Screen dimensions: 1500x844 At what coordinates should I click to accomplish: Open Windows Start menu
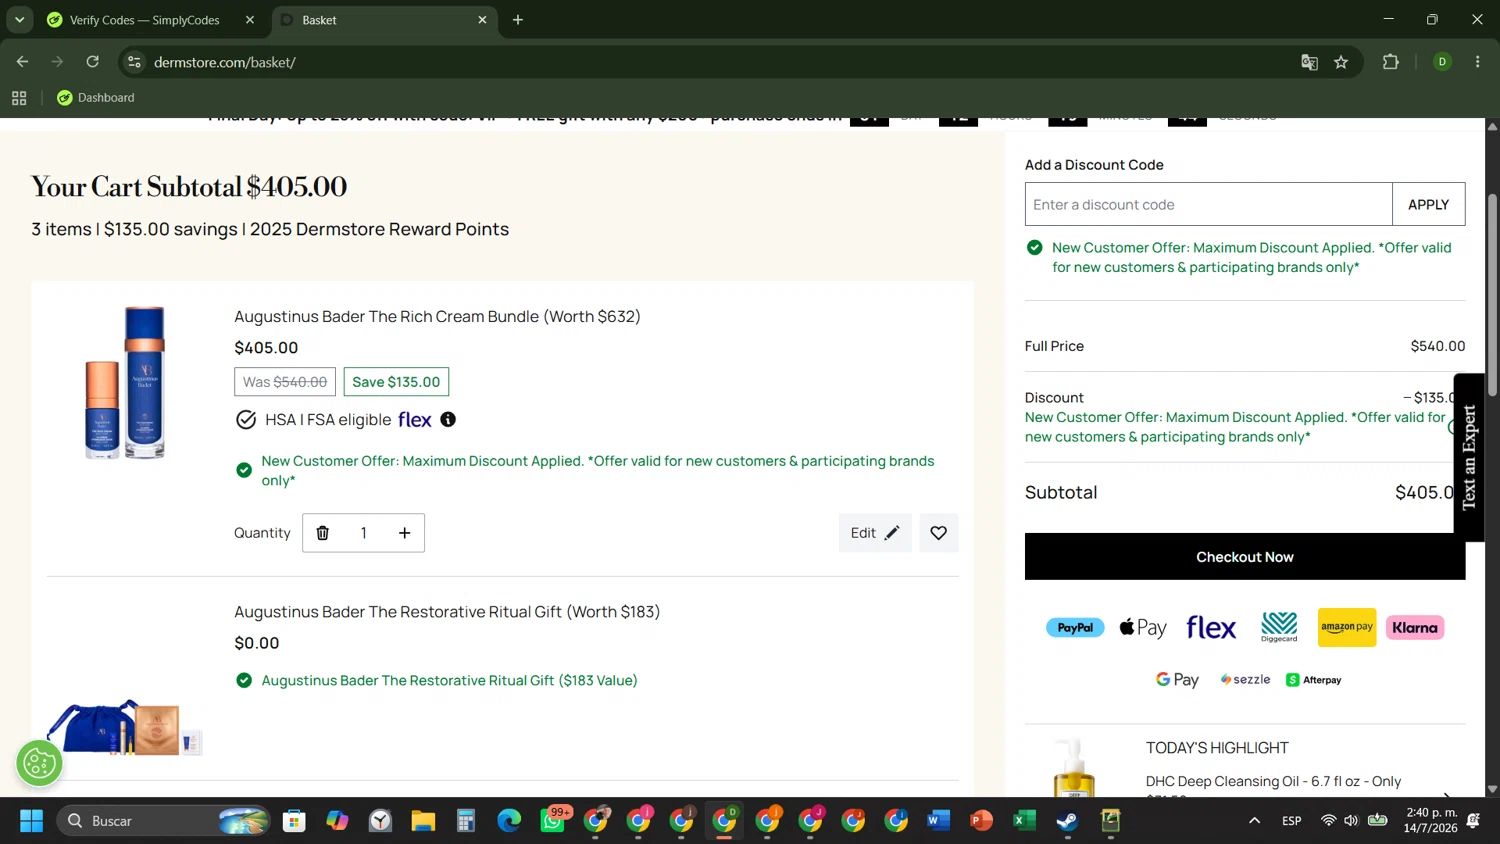coord(31,821)
